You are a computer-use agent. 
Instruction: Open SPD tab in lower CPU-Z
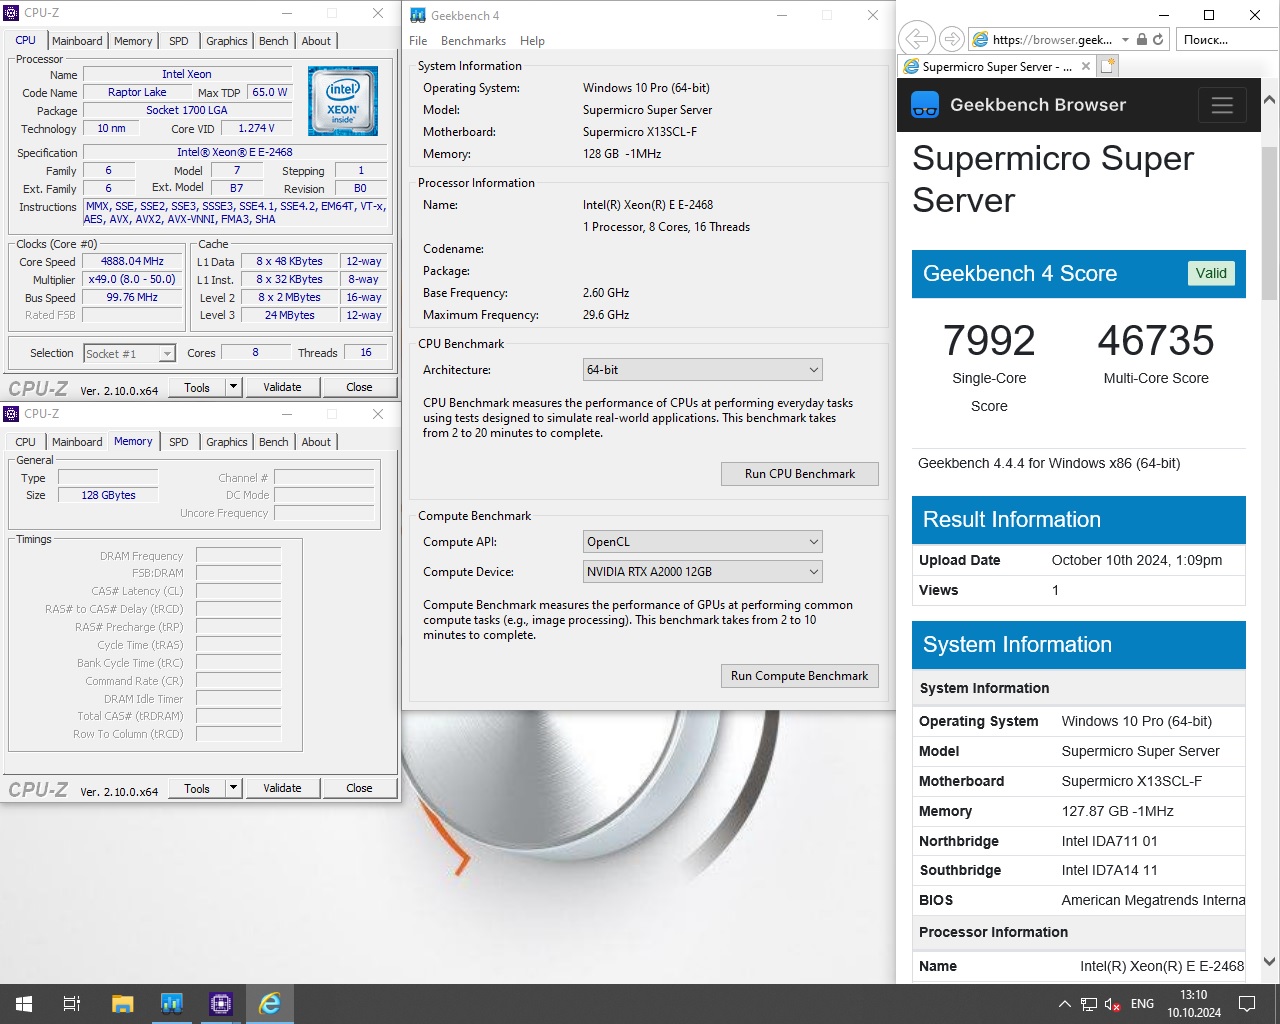tap(179, 442)
